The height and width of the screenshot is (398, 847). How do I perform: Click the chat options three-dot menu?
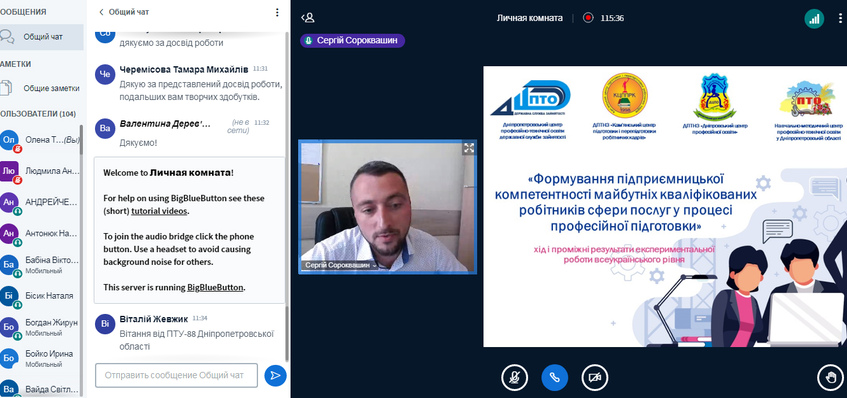277,12
